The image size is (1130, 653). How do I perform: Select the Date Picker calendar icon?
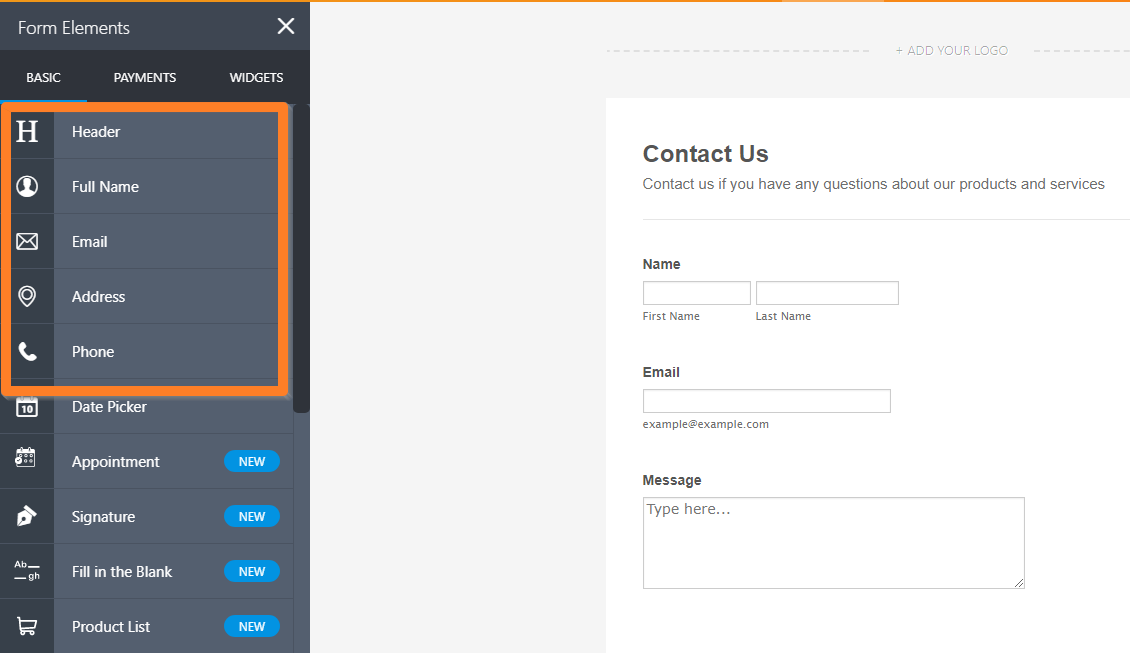click(x=27, y=407)
